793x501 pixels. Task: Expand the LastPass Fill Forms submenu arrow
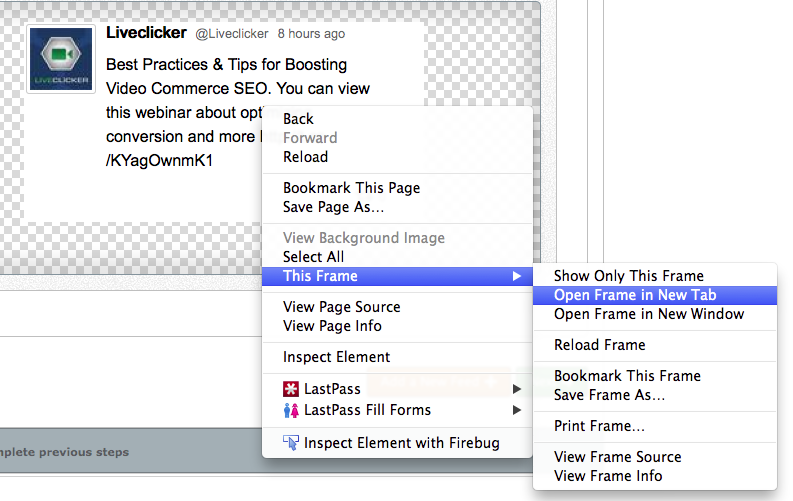coord(516,410)
